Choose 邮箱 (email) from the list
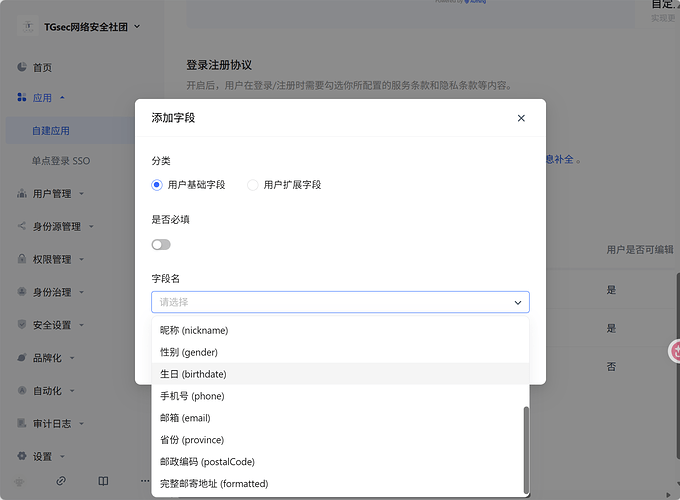Screen dimensions: 680x500 pyautogui.click(x=340, y=418)
